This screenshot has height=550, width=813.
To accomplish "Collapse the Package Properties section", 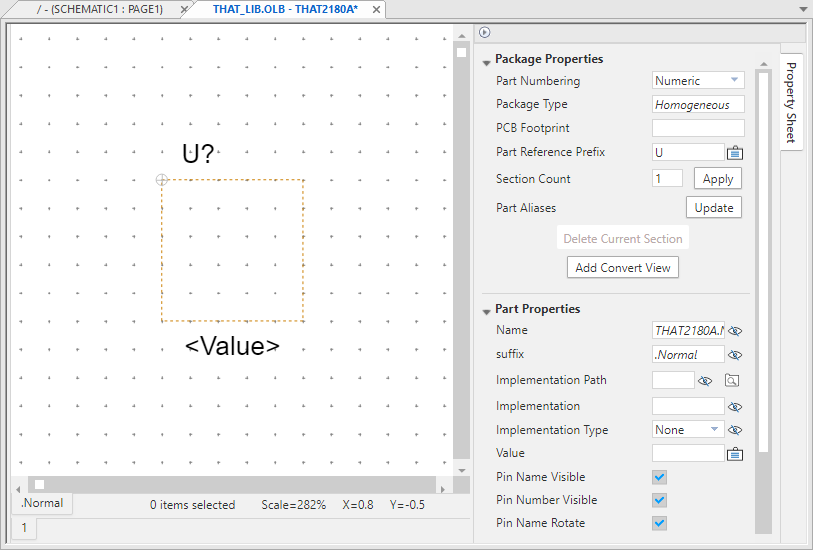I will click(x=486, y=60).
